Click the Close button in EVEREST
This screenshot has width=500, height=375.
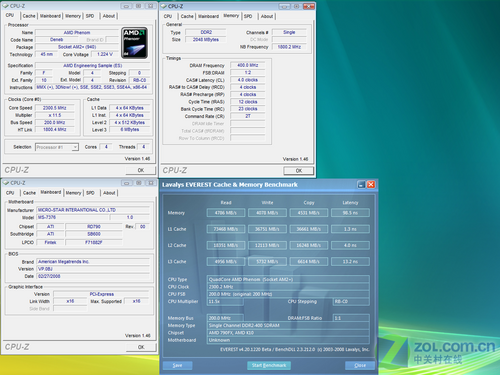point(360,365)
